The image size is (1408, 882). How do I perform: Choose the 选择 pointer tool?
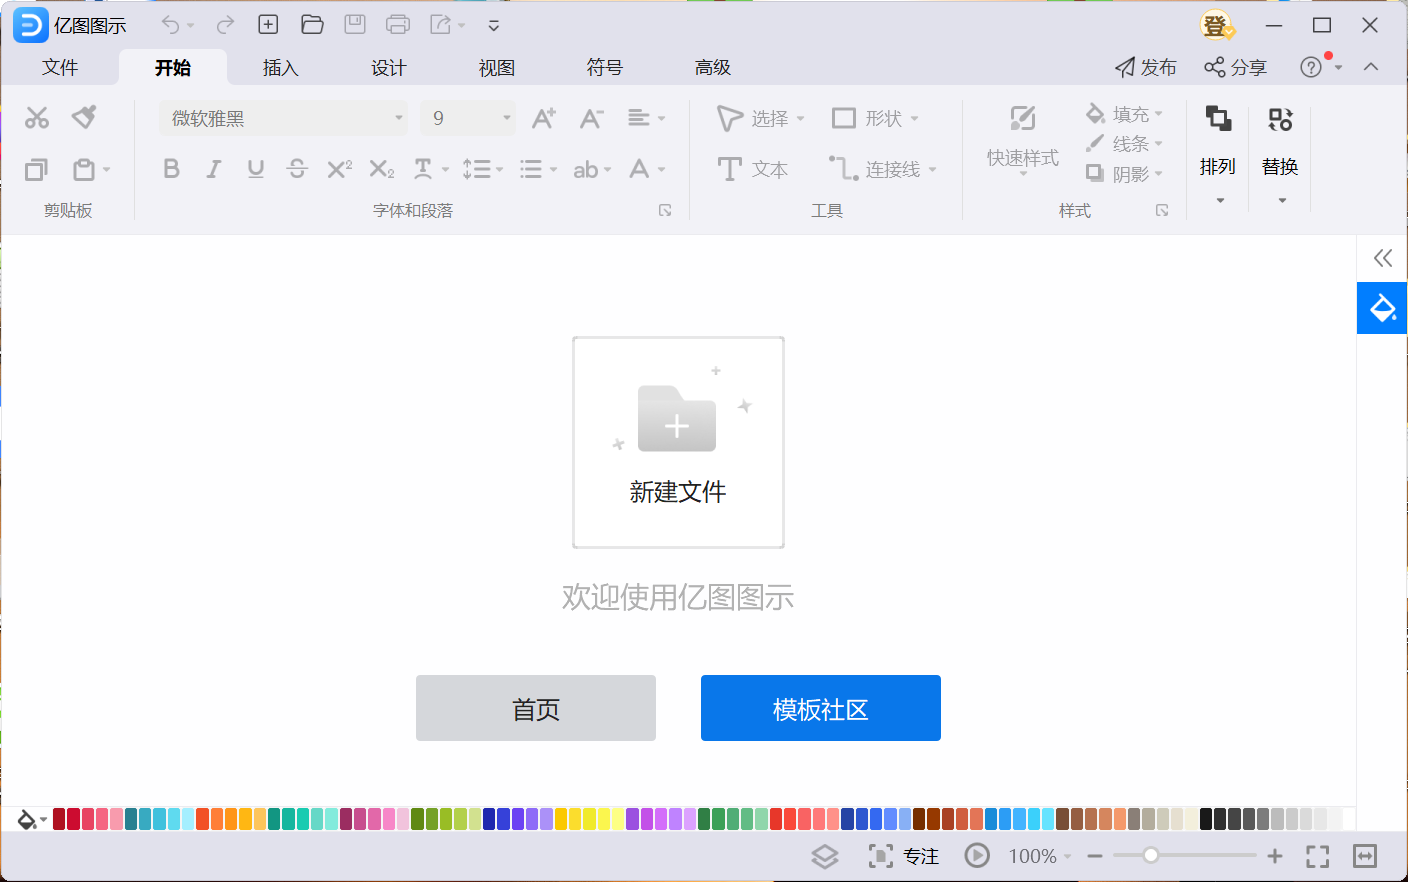click(x=761, y=118)
